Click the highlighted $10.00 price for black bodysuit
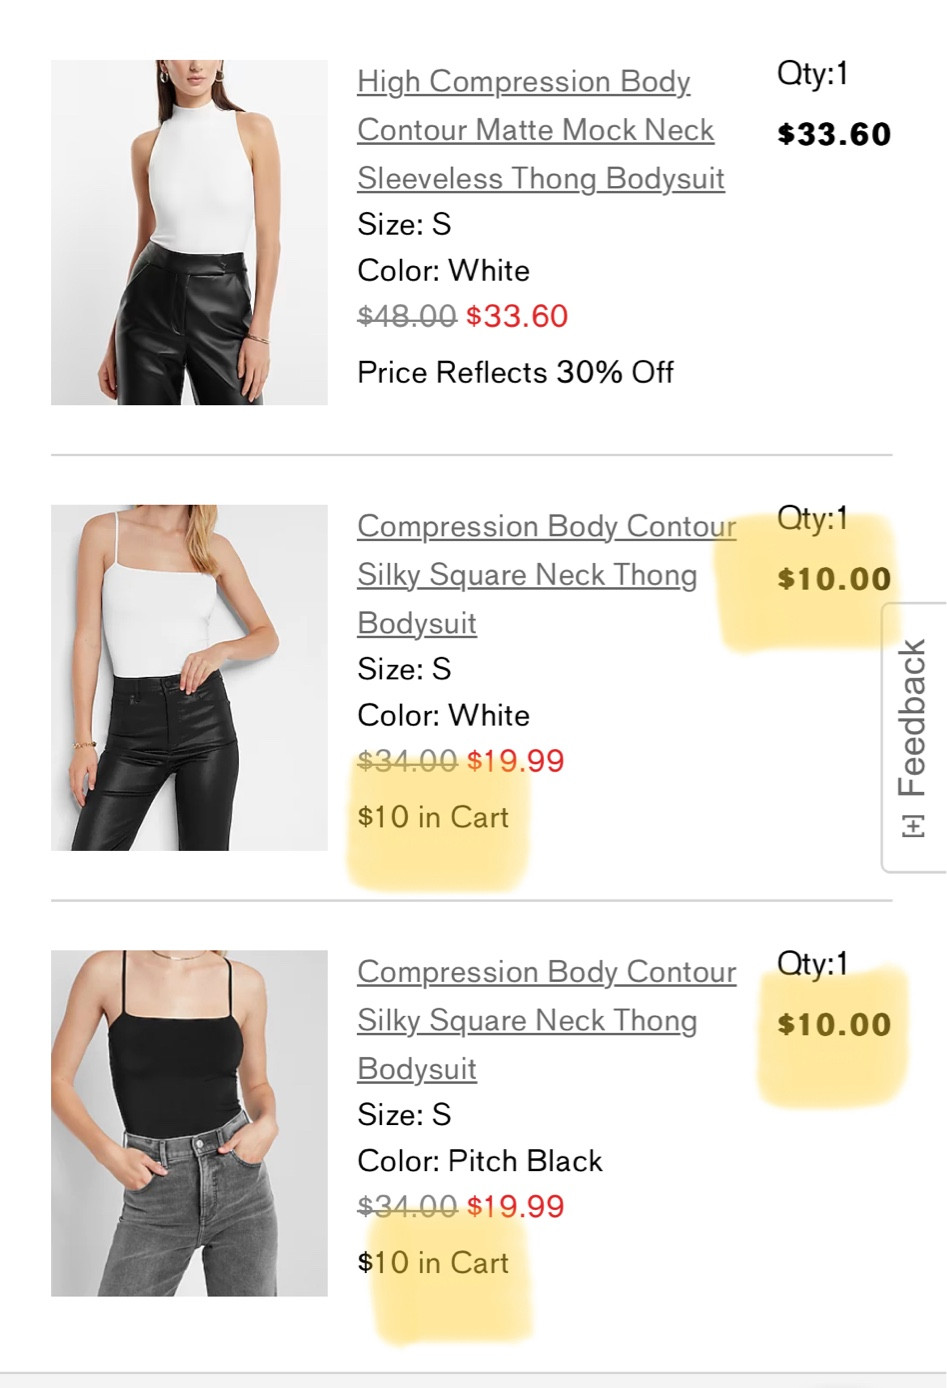The image size is (947, 1388). (832, 1024)
